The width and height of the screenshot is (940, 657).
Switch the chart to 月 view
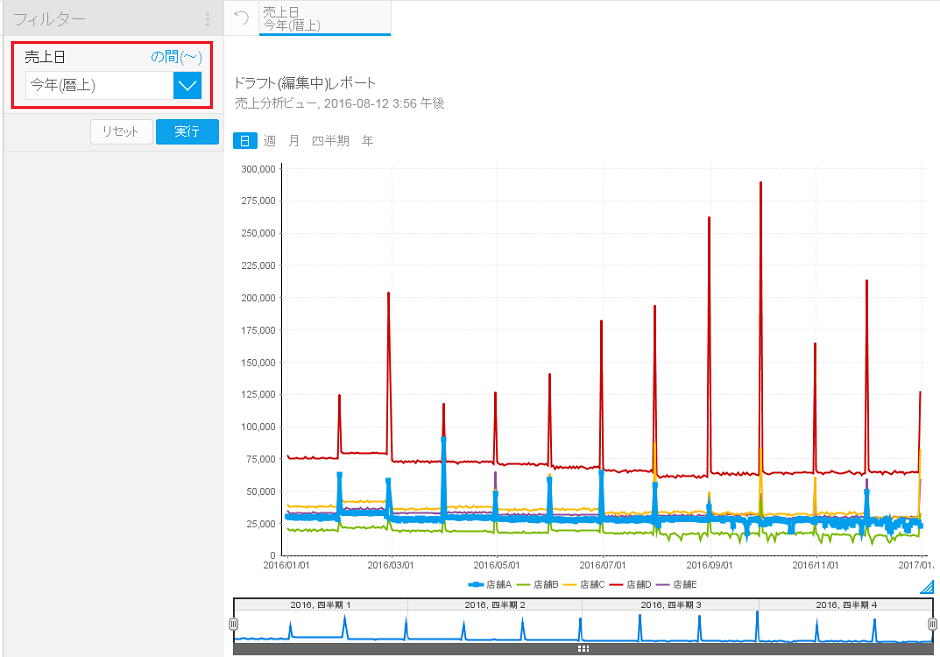294,141
